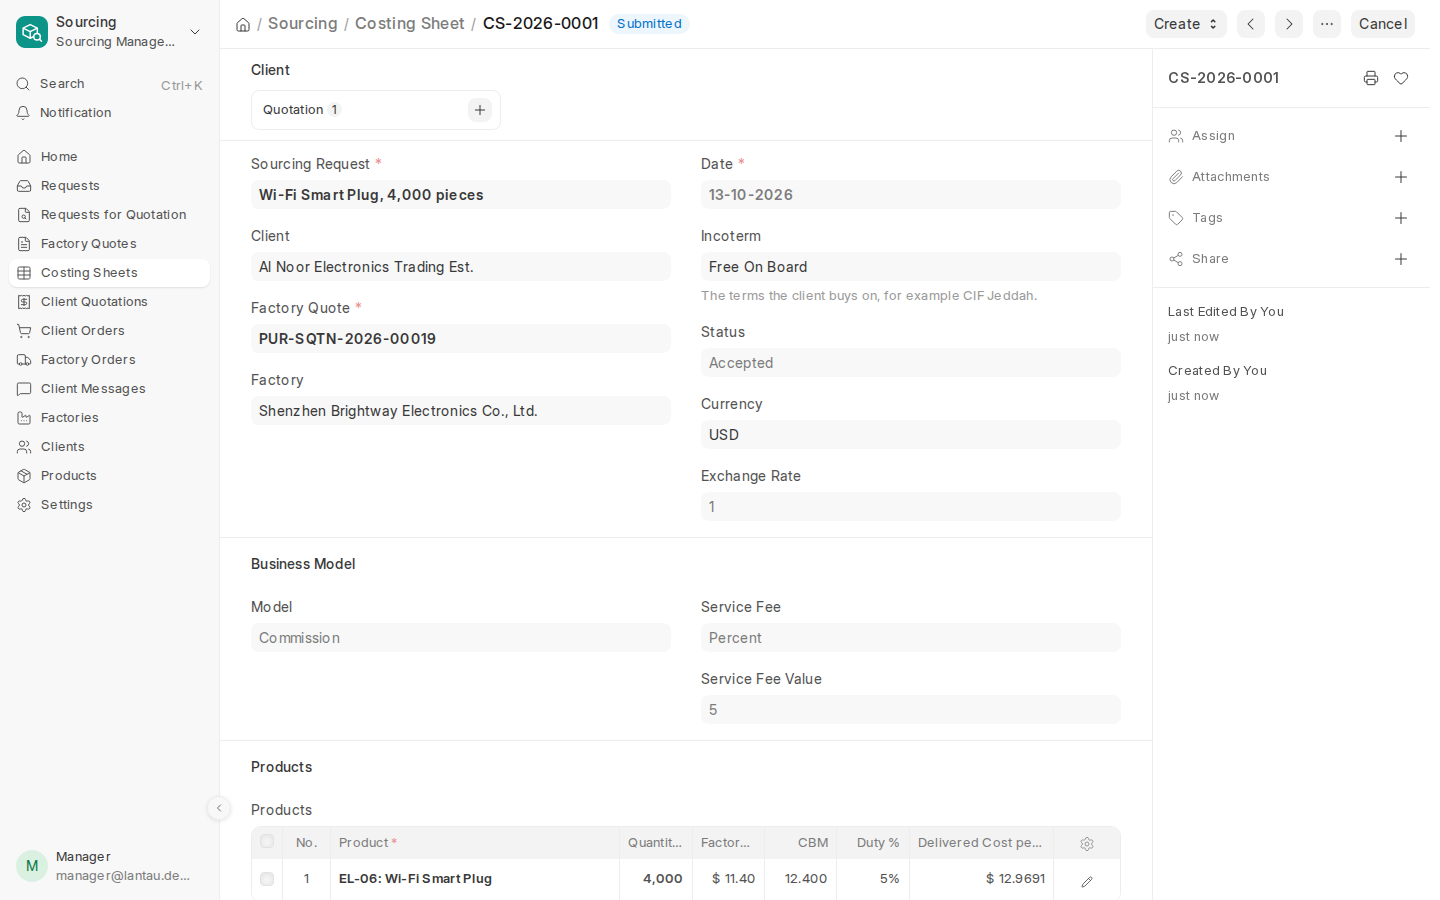This screenshot has height=900, width=1440.
Task: Open the Create dropdown button
Action: tap(1186, 24)
